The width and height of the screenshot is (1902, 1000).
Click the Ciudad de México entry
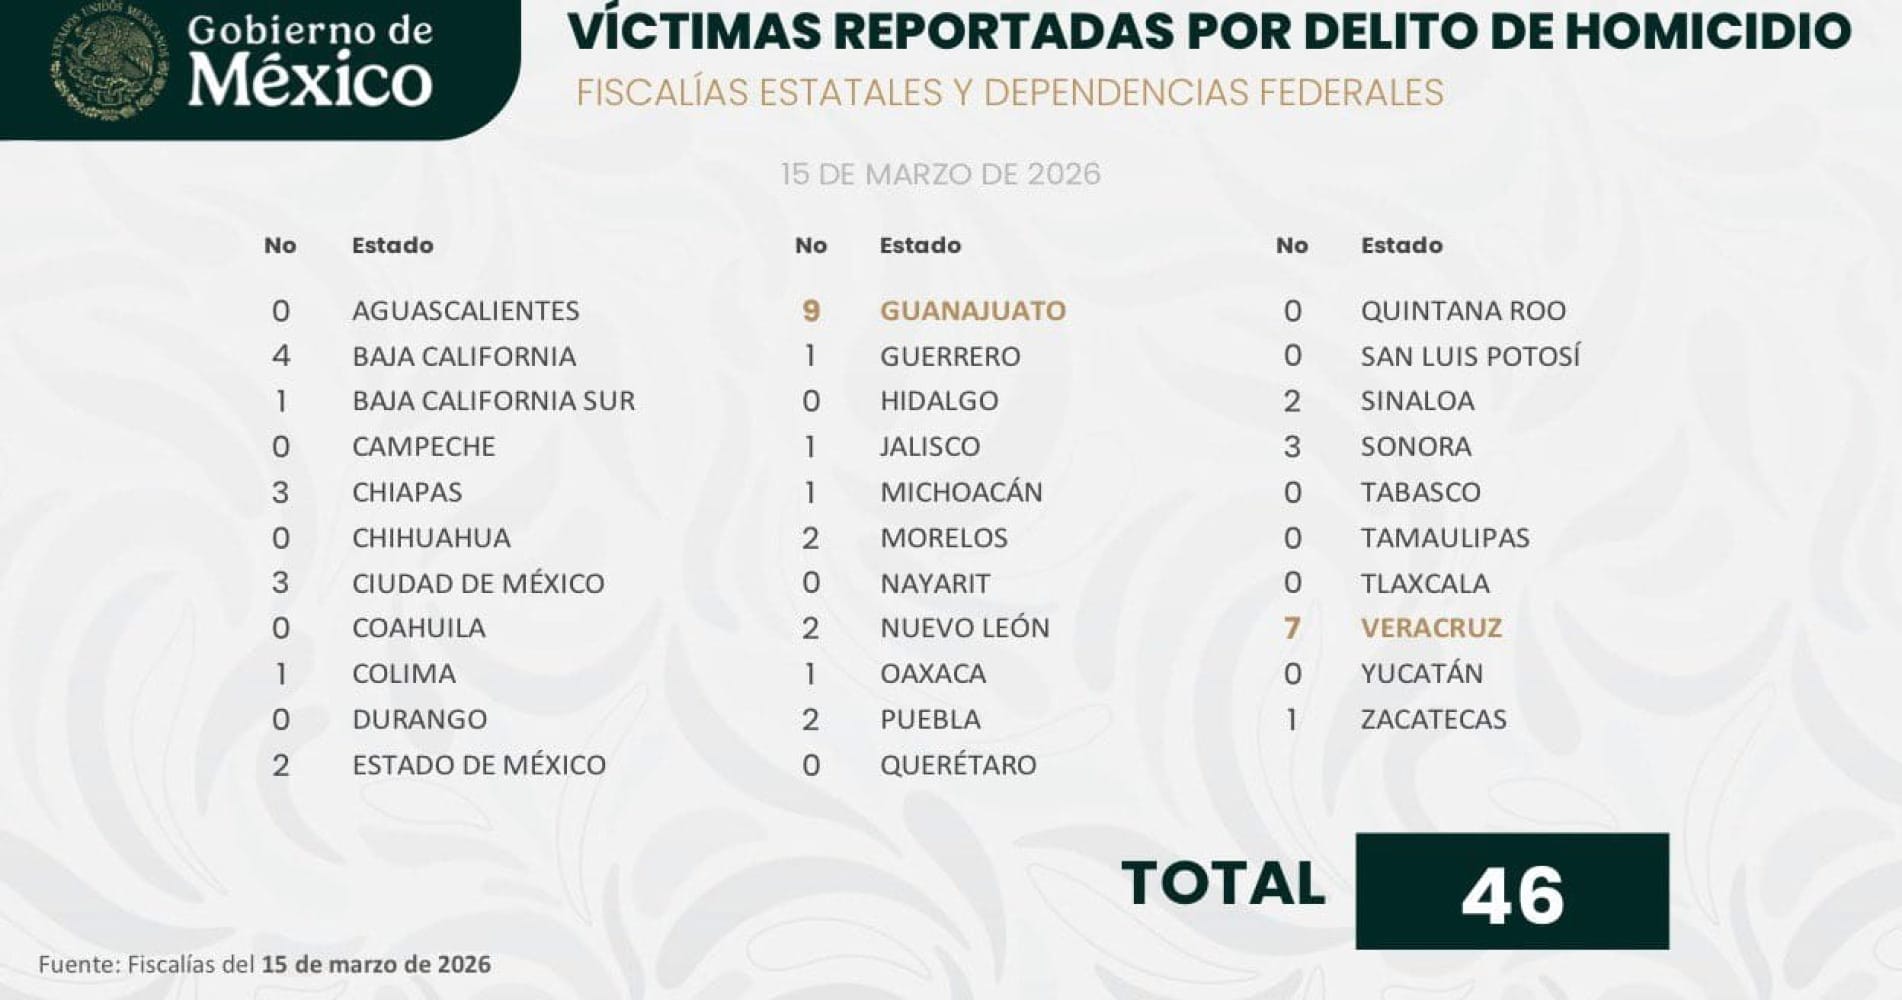[478, 583]
